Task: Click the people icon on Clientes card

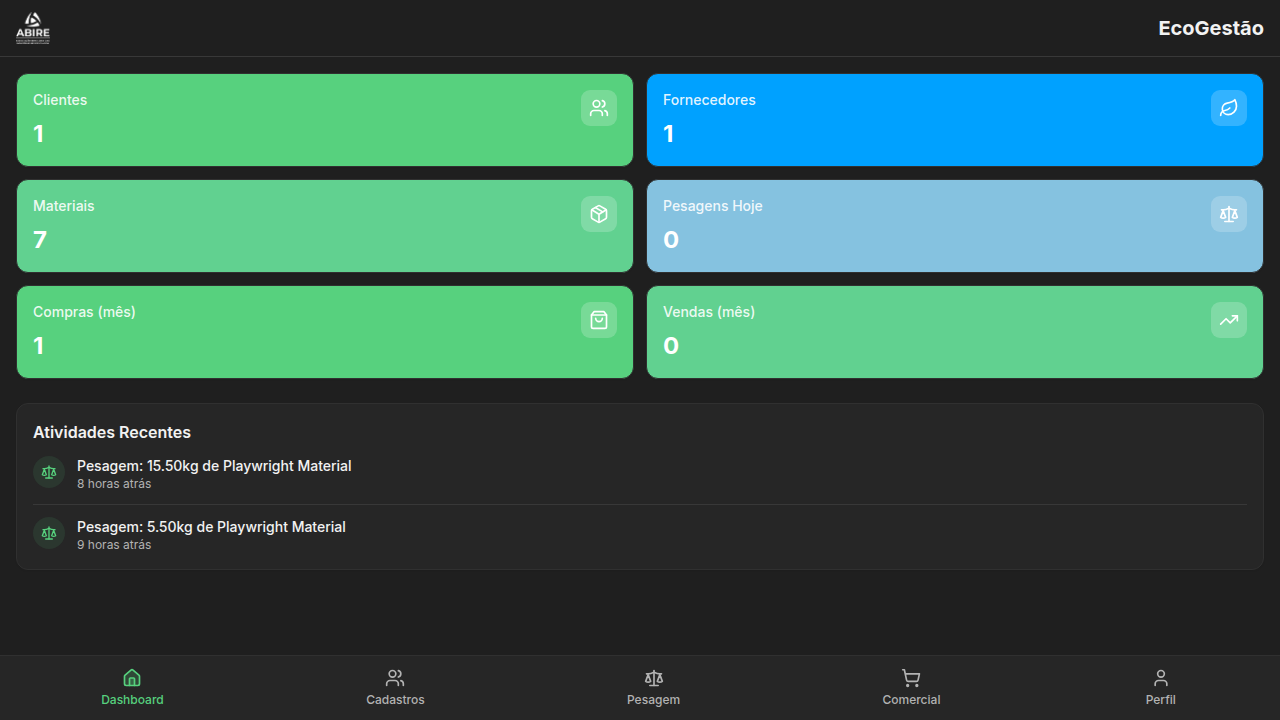Action: [598, 108]
